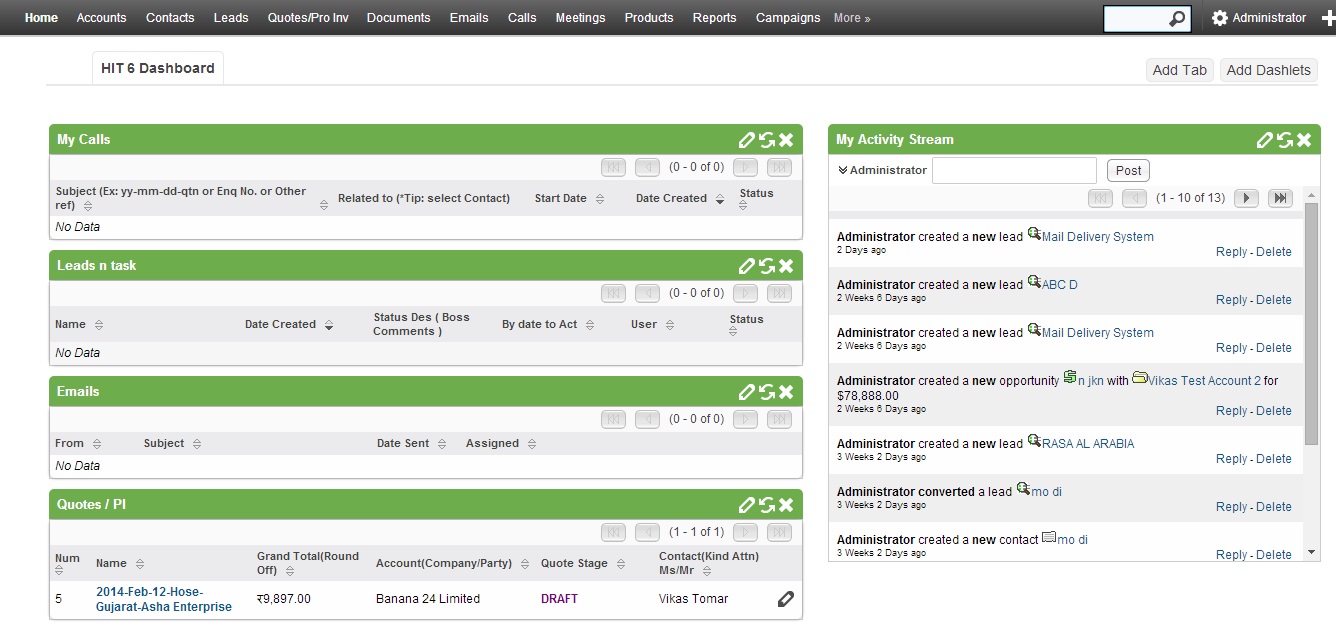Click the global search input box
The image size is (1336, 641).
tap(1135, 18)
